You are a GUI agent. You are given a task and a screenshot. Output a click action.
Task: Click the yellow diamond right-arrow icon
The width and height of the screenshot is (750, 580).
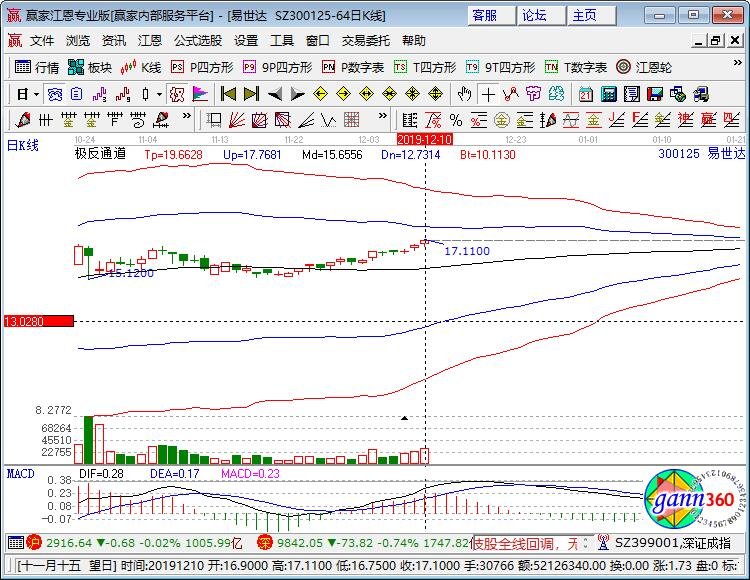pos(343,94)
